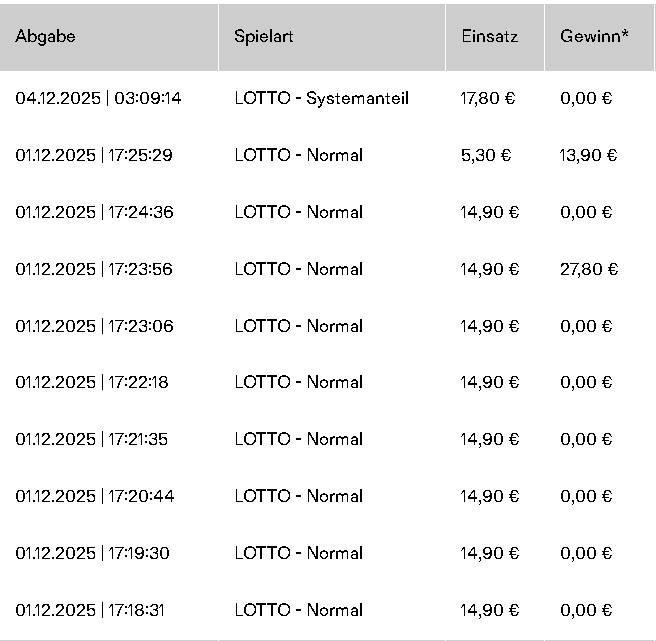
Task: Click LOTTO - Normal in the 17:18:31 row
Action: click(299, 610)
